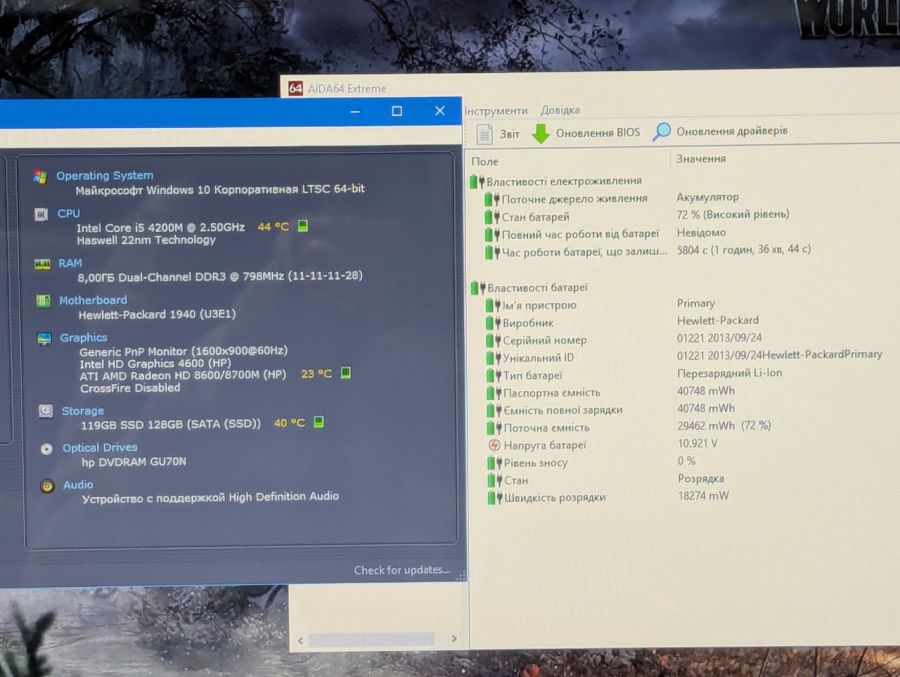Select the value 18274 mW
This screenshot has height=677, width=900.
coord(703,496)
